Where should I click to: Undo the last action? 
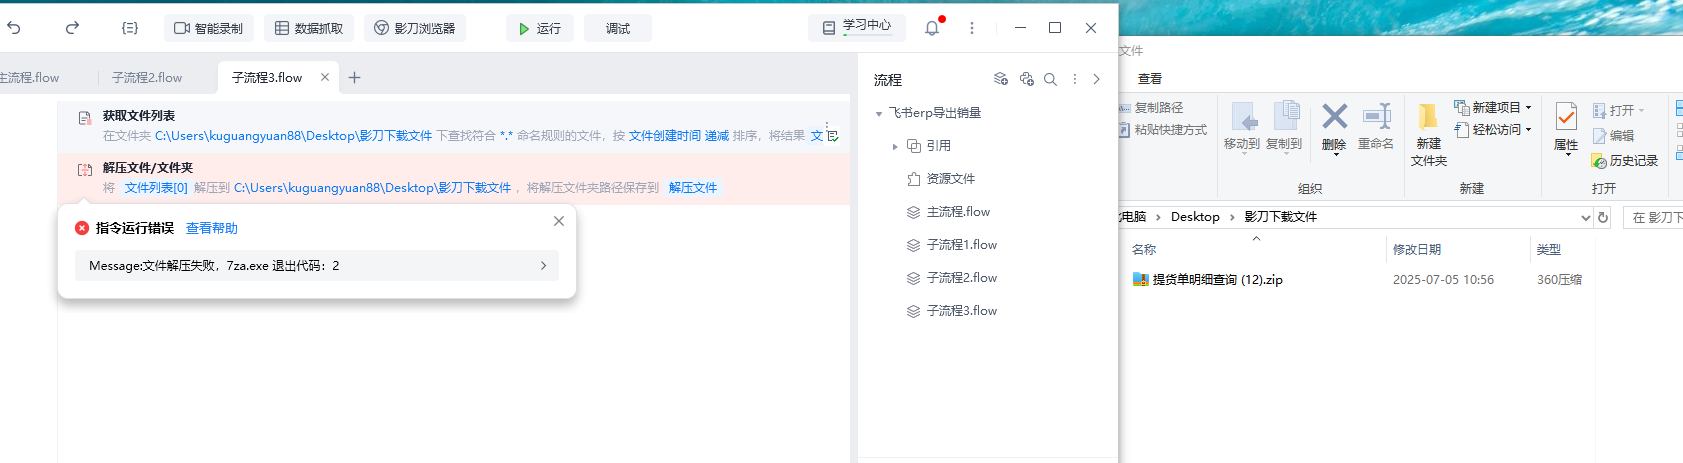point(14,28)
